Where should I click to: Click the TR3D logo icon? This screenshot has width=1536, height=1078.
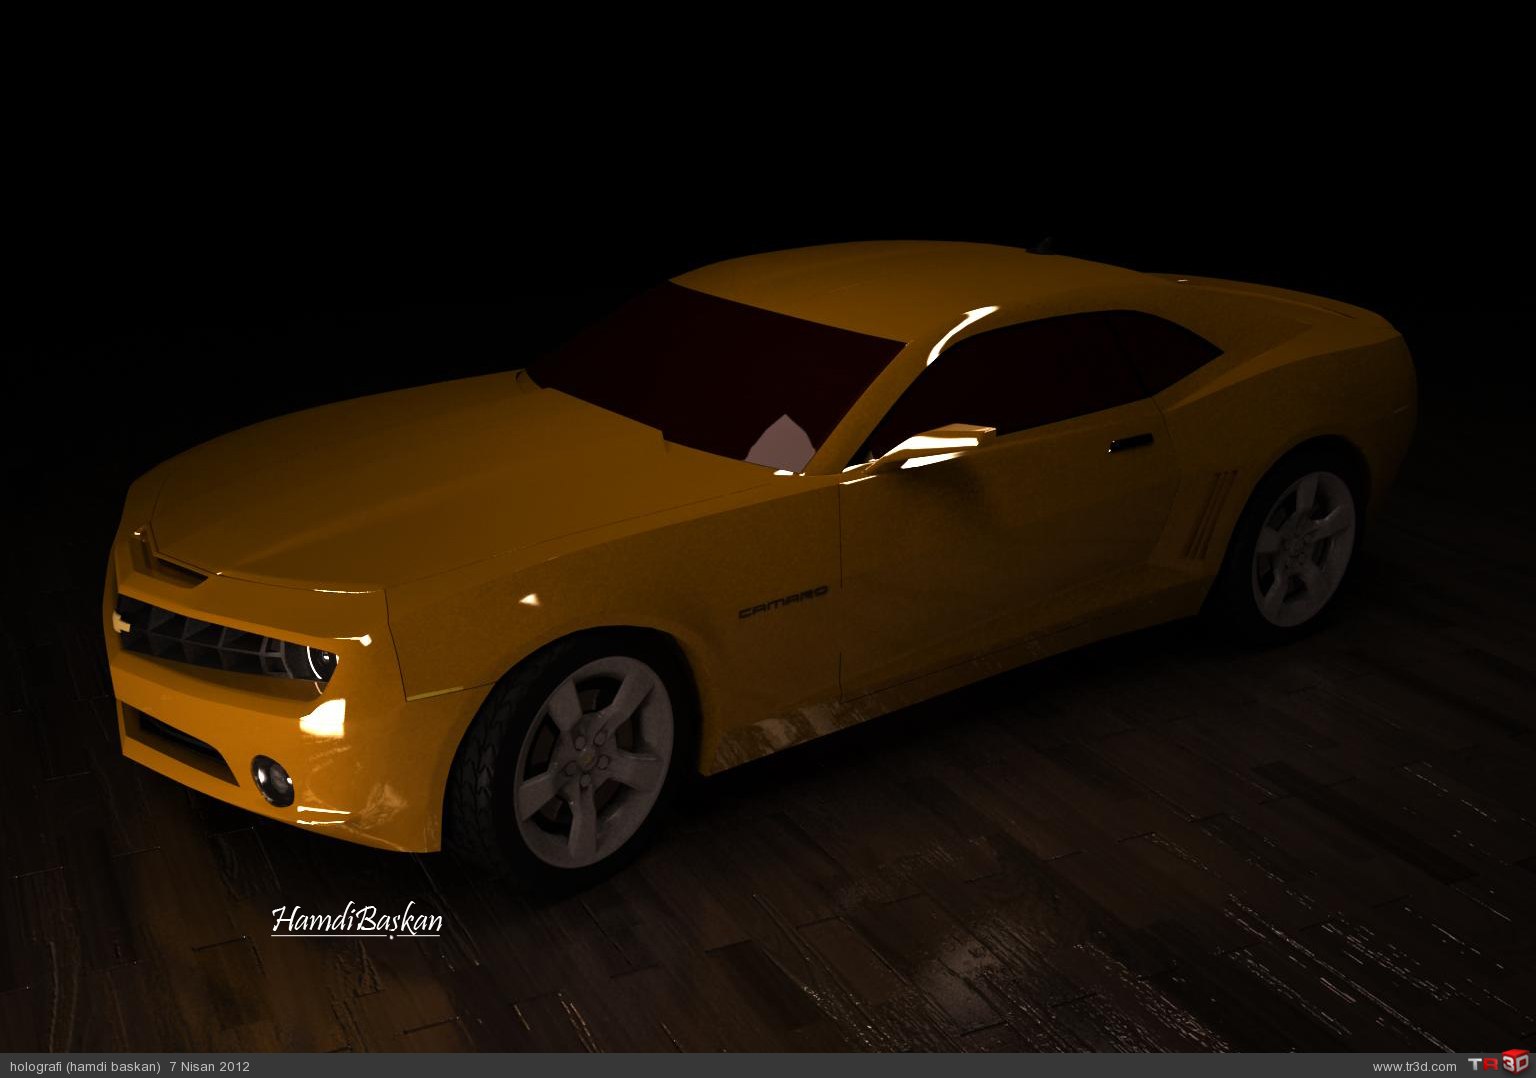(1498, 1064)
